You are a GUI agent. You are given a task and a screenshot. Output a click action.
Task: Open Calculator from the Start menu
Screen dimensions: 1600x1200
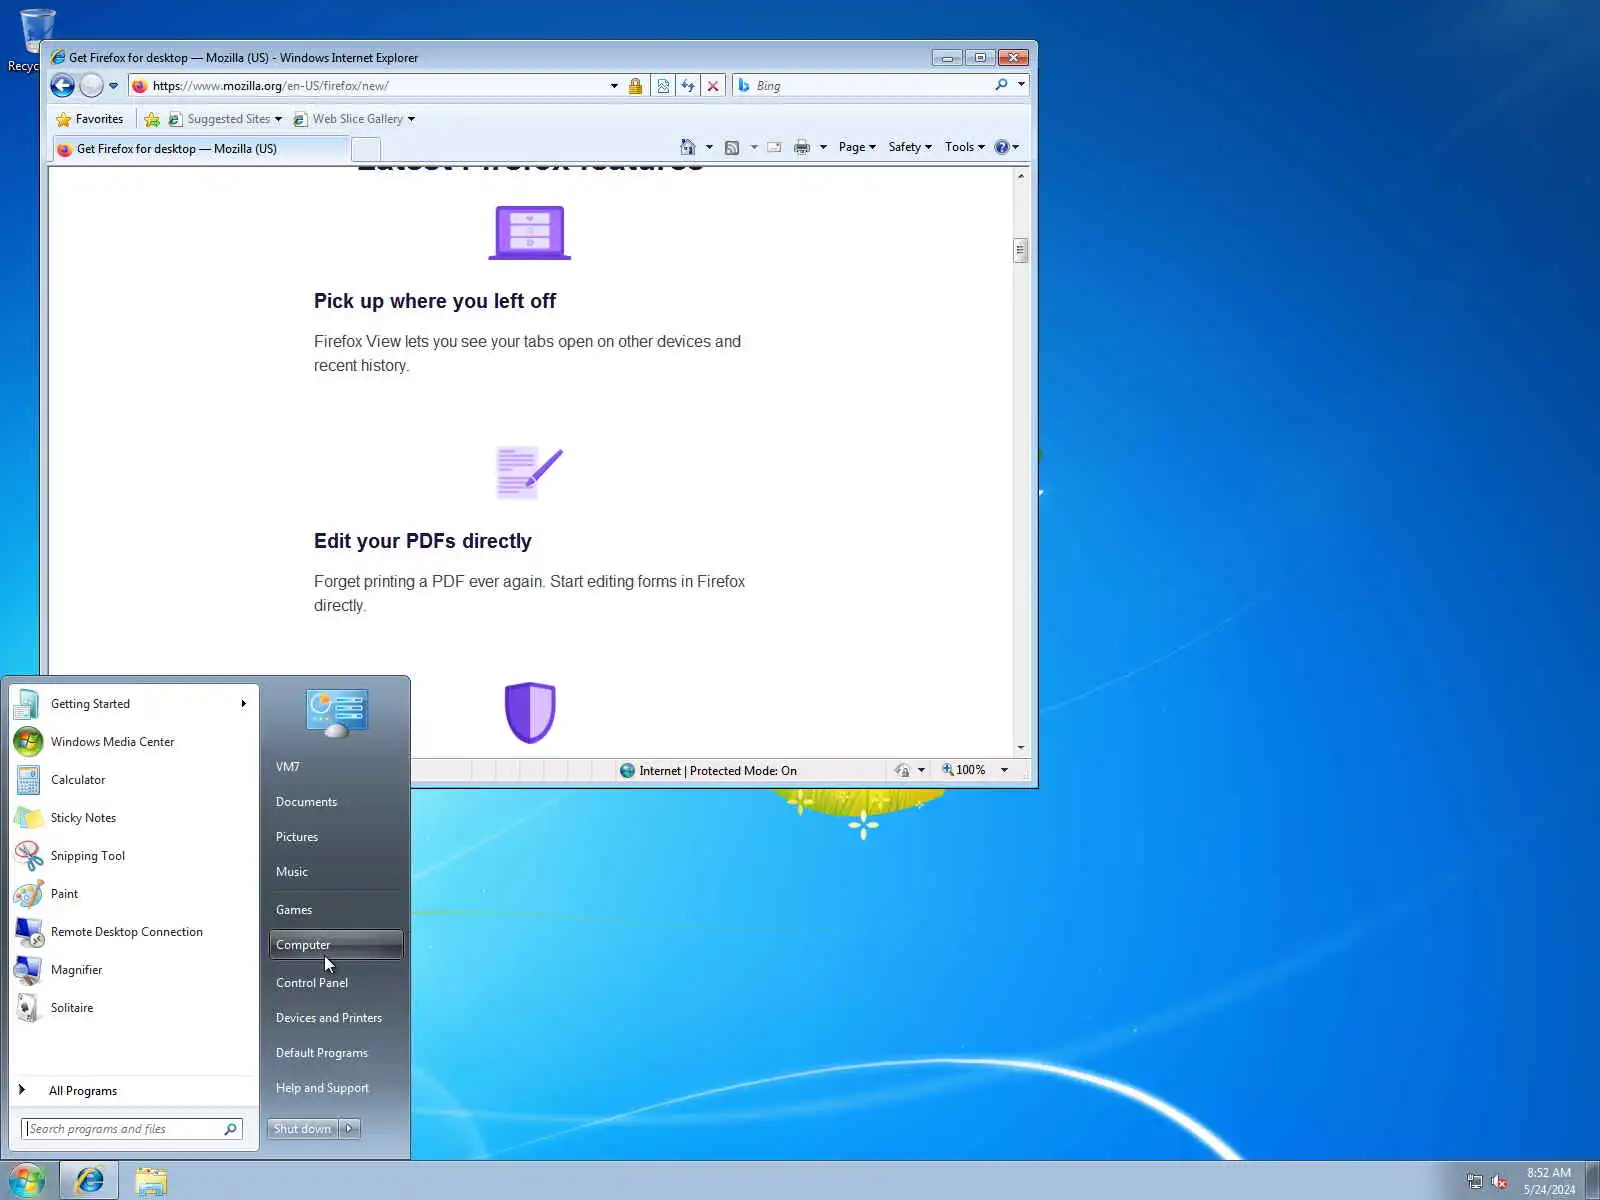(x=134, y=780)
